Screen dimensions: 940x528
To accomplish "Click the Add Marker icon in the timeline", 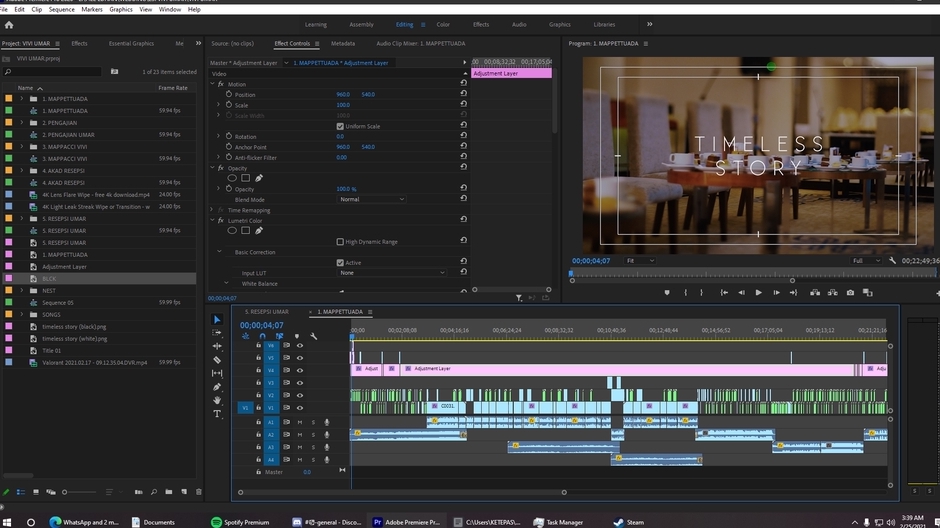I will 296,336.
